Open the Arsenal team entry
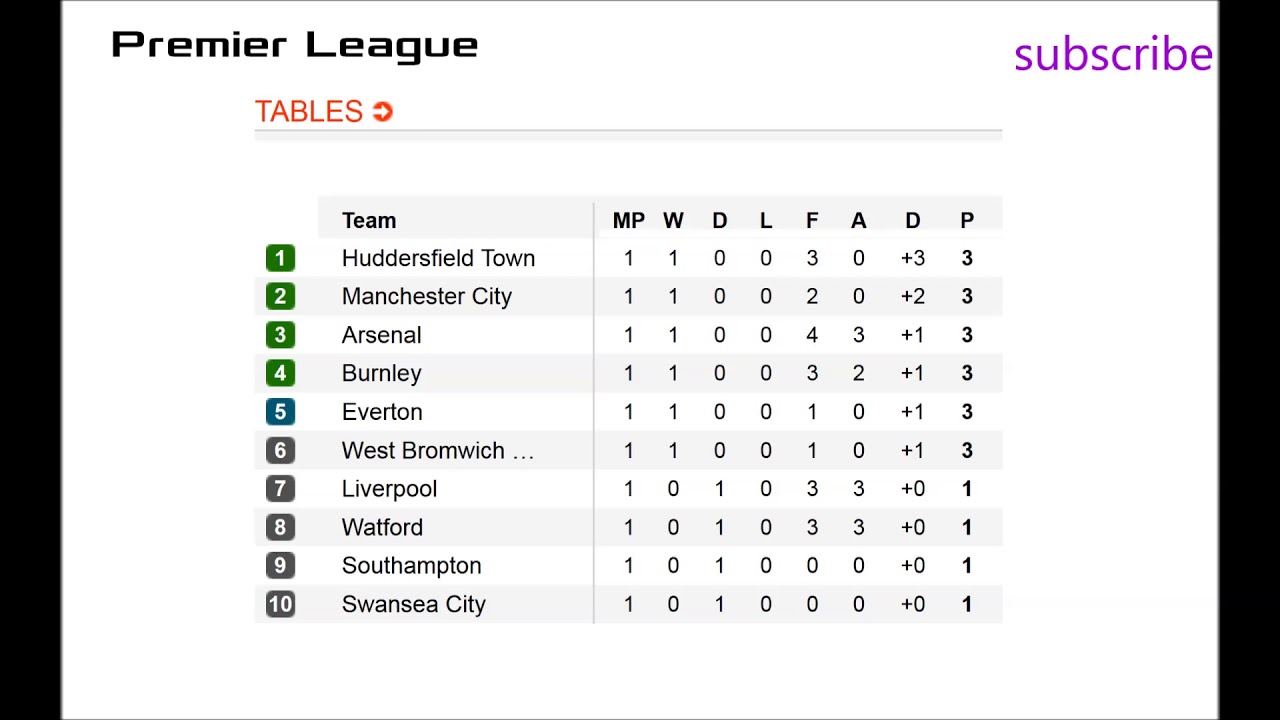Screen dimensions: 1280x720 [x=381, y=335]
